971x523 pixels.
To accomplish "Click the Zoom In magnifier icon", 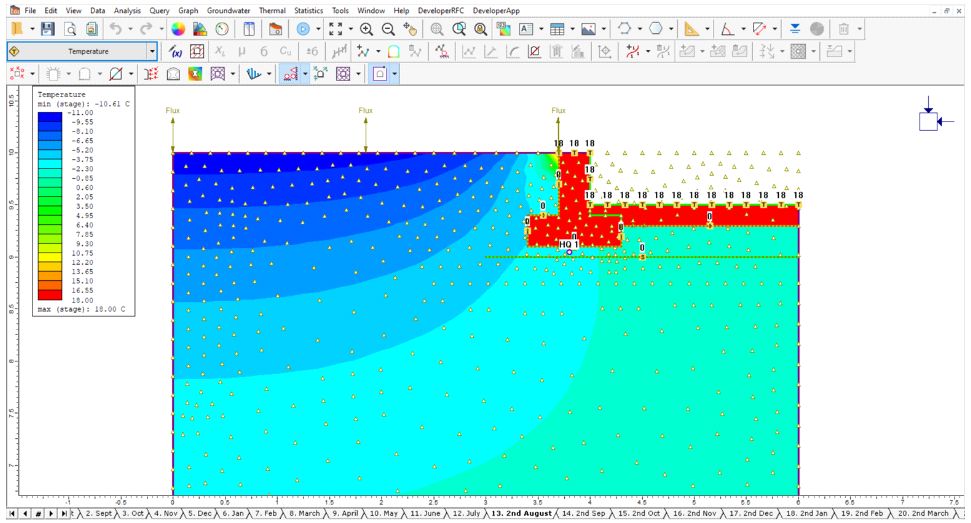I will pyautogui.click(x=366, y=30).
